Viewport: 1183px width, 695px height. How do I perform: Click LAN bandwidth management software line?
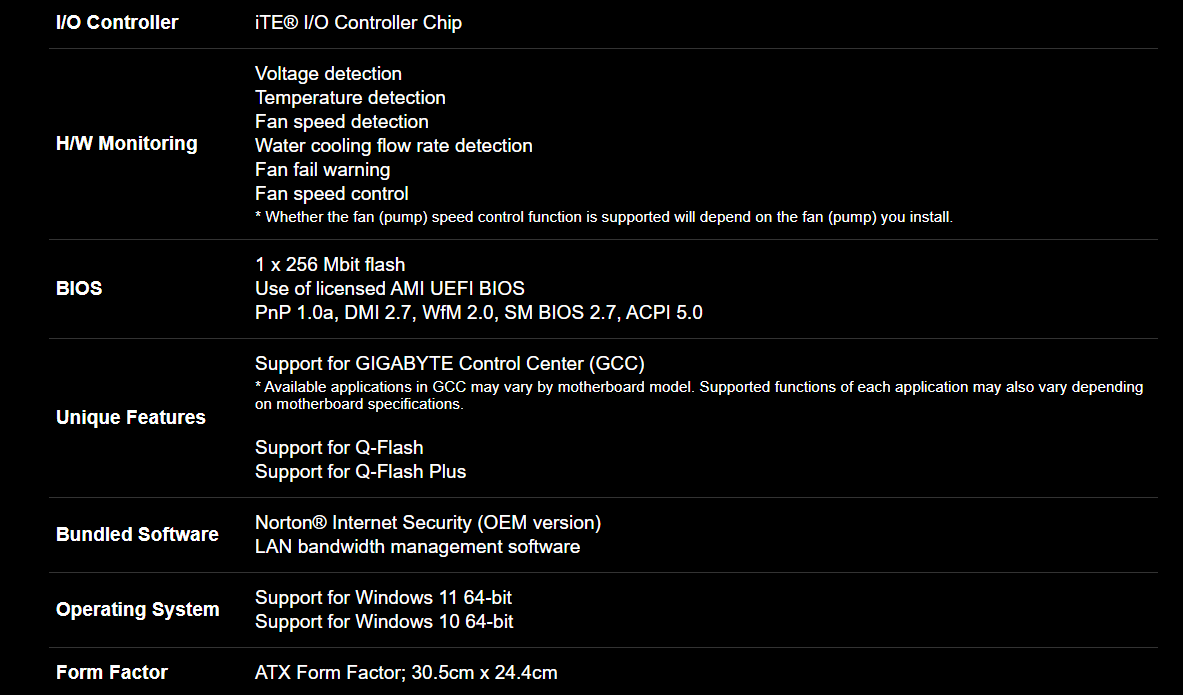click(x=417, y=547)
